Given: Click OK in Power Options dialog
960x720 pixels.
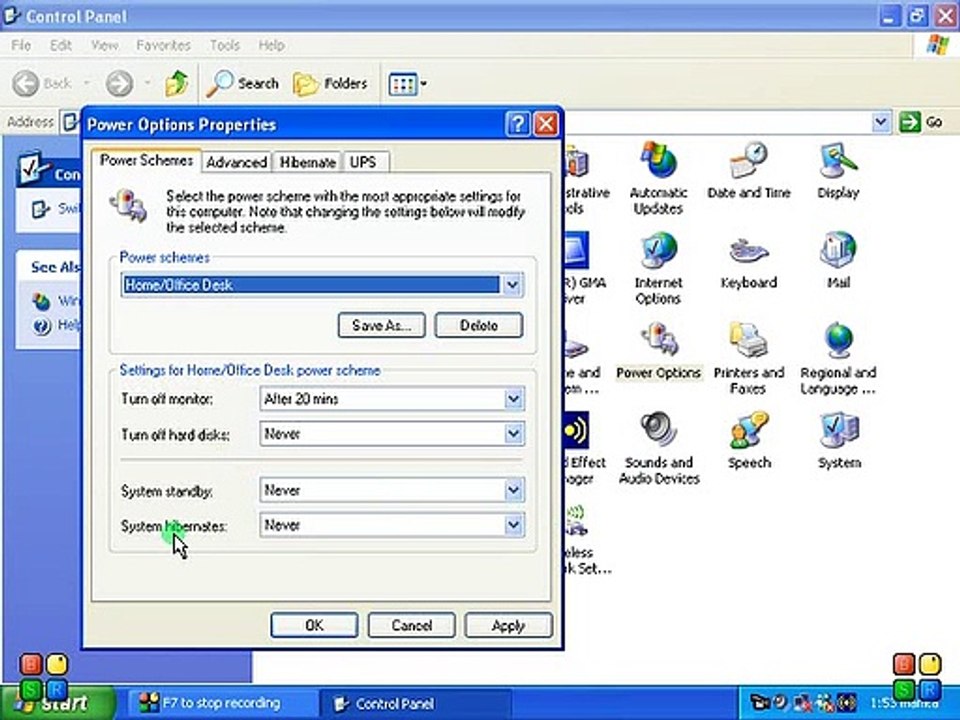Looking at the screenshot, I should [314, 625].
